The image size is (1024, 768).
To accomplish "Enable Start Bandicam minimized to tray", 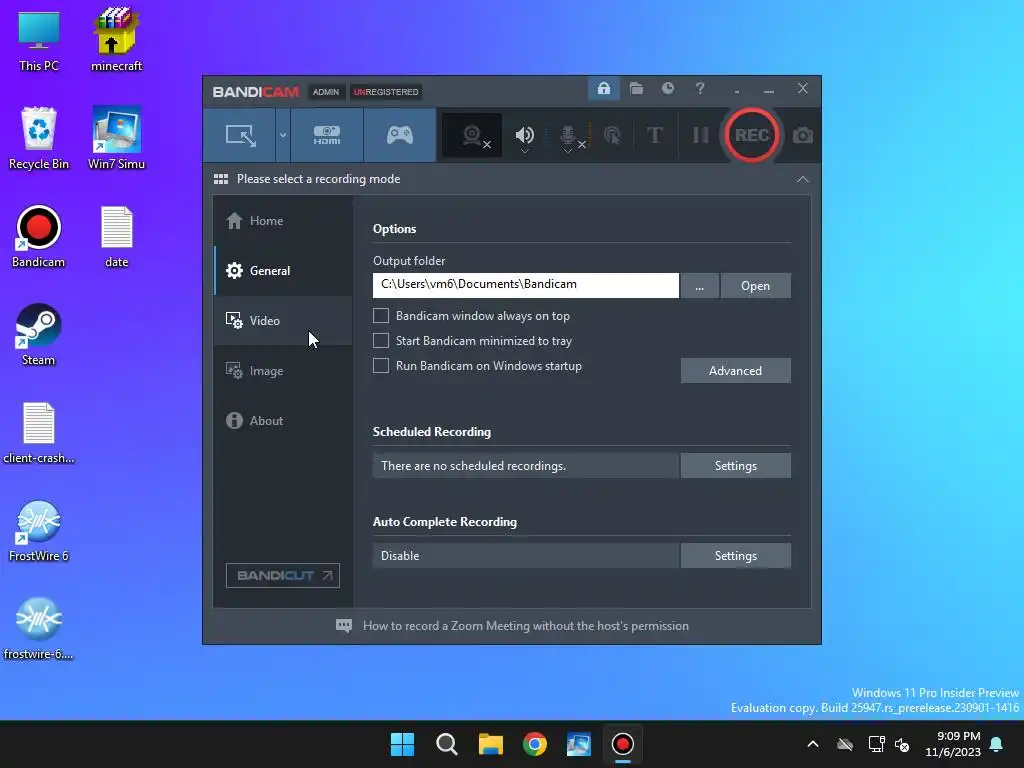I will (x=381, y=340).
